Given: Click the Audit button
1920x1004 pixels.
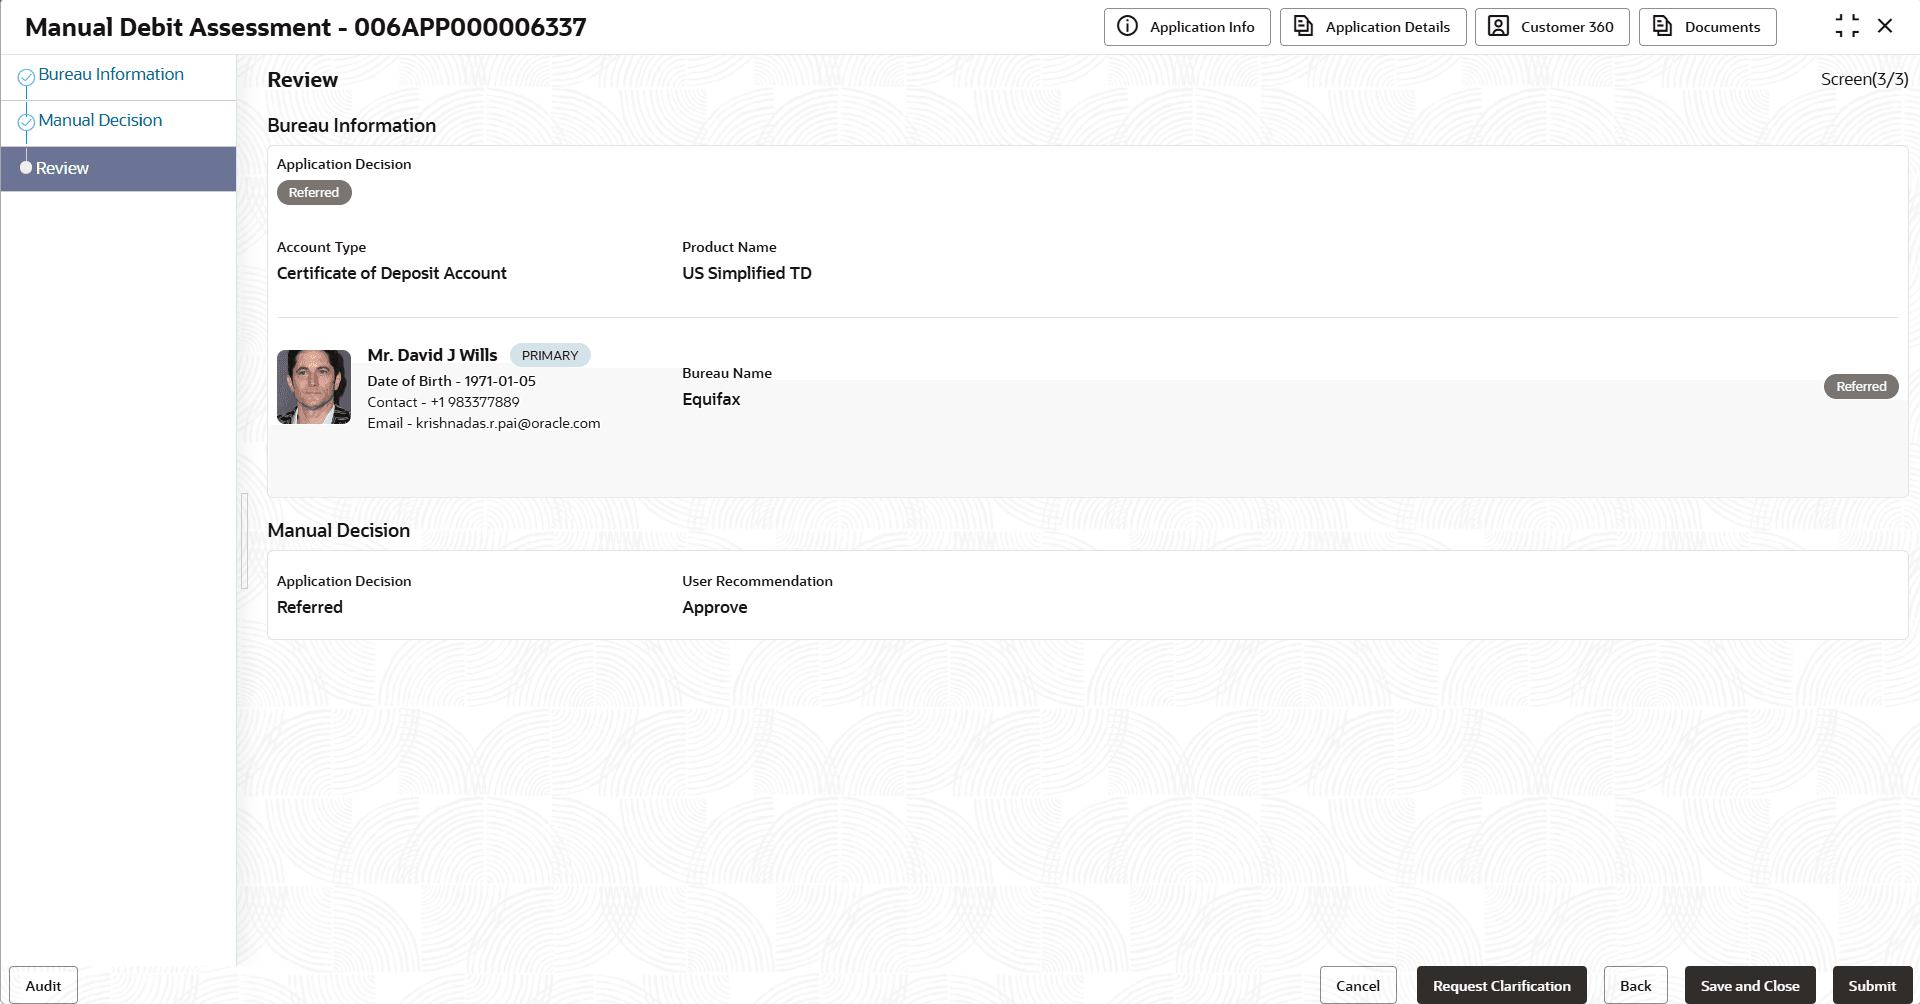Looking at the screenshot, I should (43, 985).
